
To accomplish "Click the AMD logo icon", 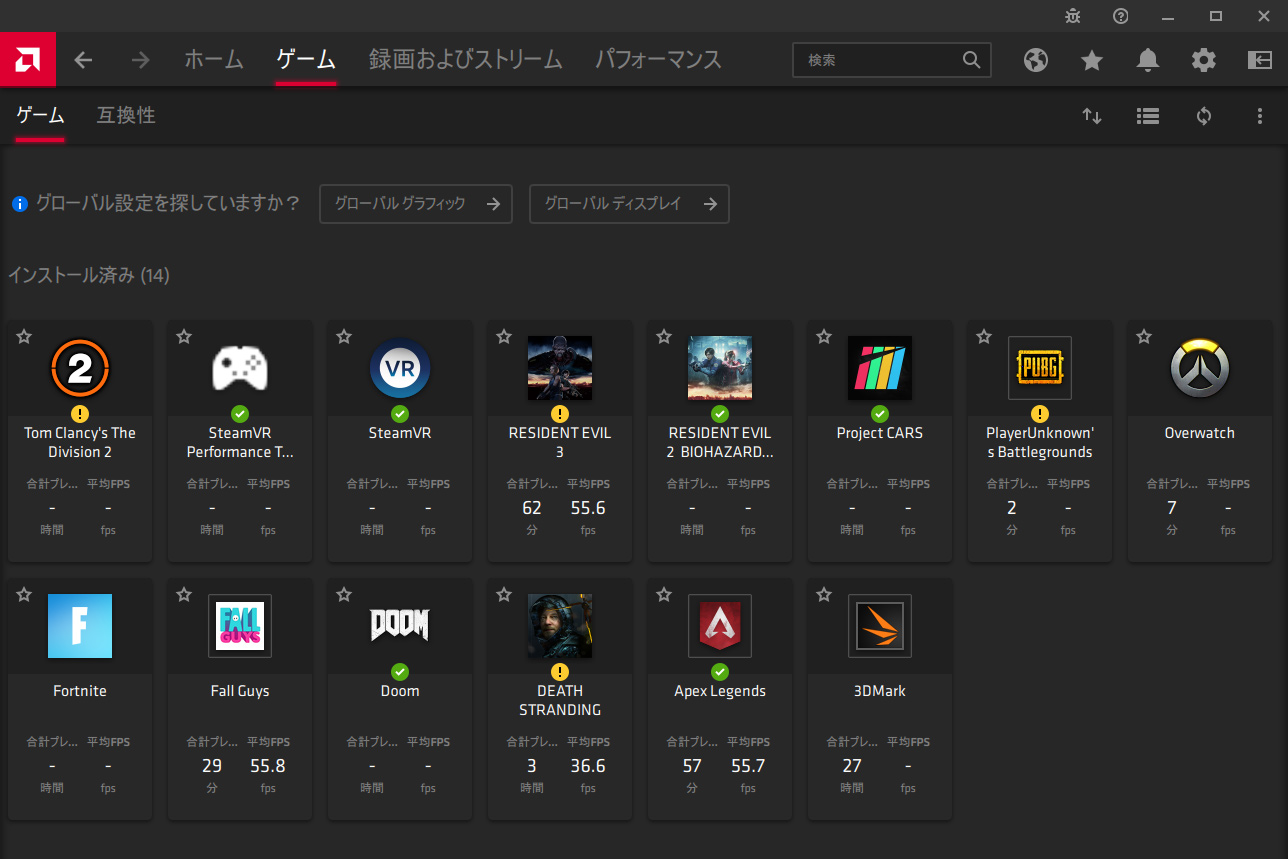I will [28, 59].
